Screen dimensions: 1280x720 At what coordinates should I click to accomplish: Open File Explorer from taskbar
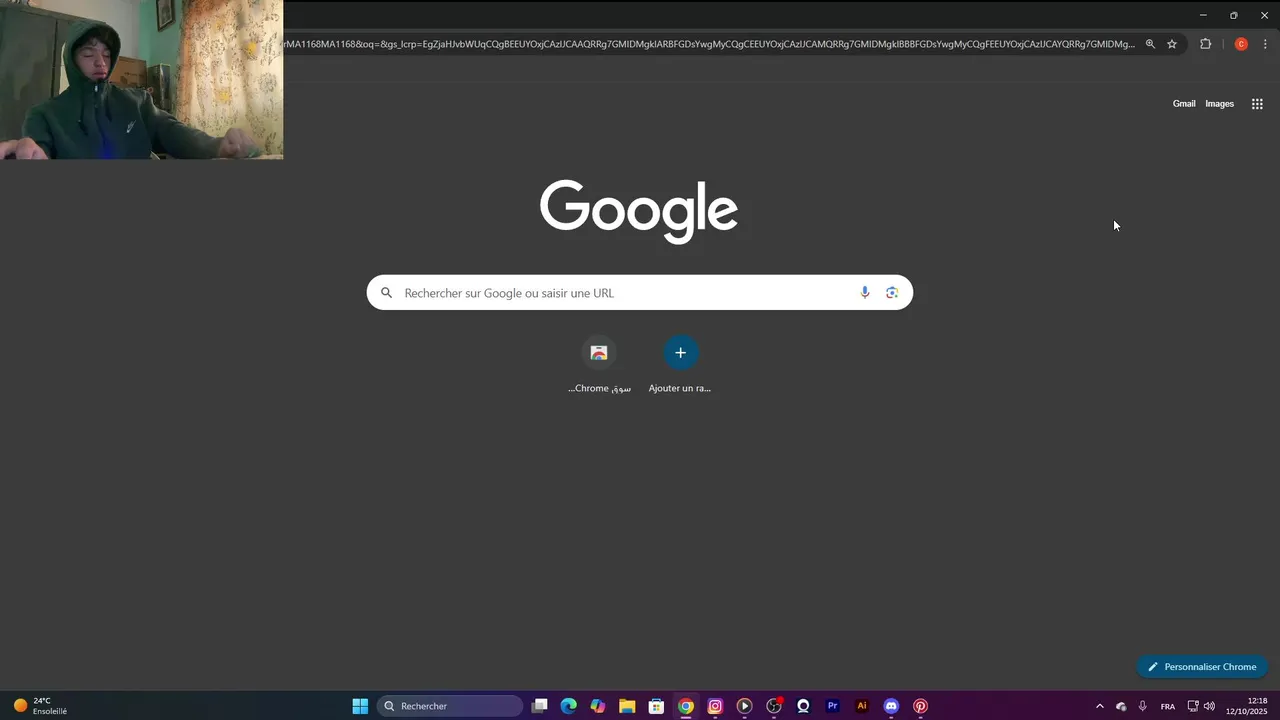627,706
